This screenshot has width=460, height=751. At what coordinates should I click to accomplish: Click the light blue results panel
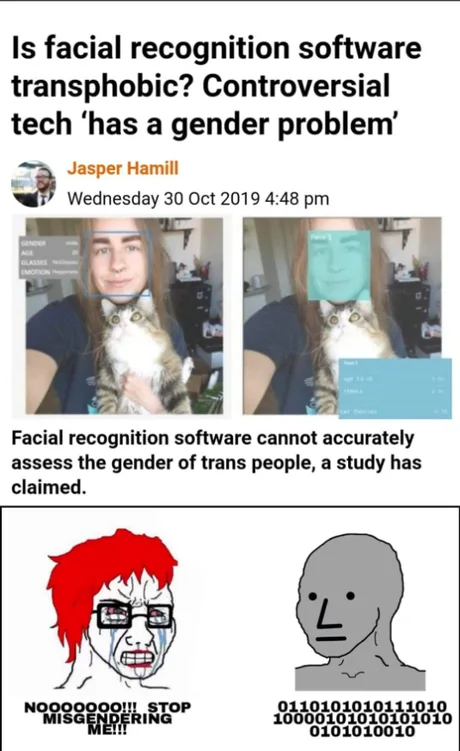(x=395, y=388)
